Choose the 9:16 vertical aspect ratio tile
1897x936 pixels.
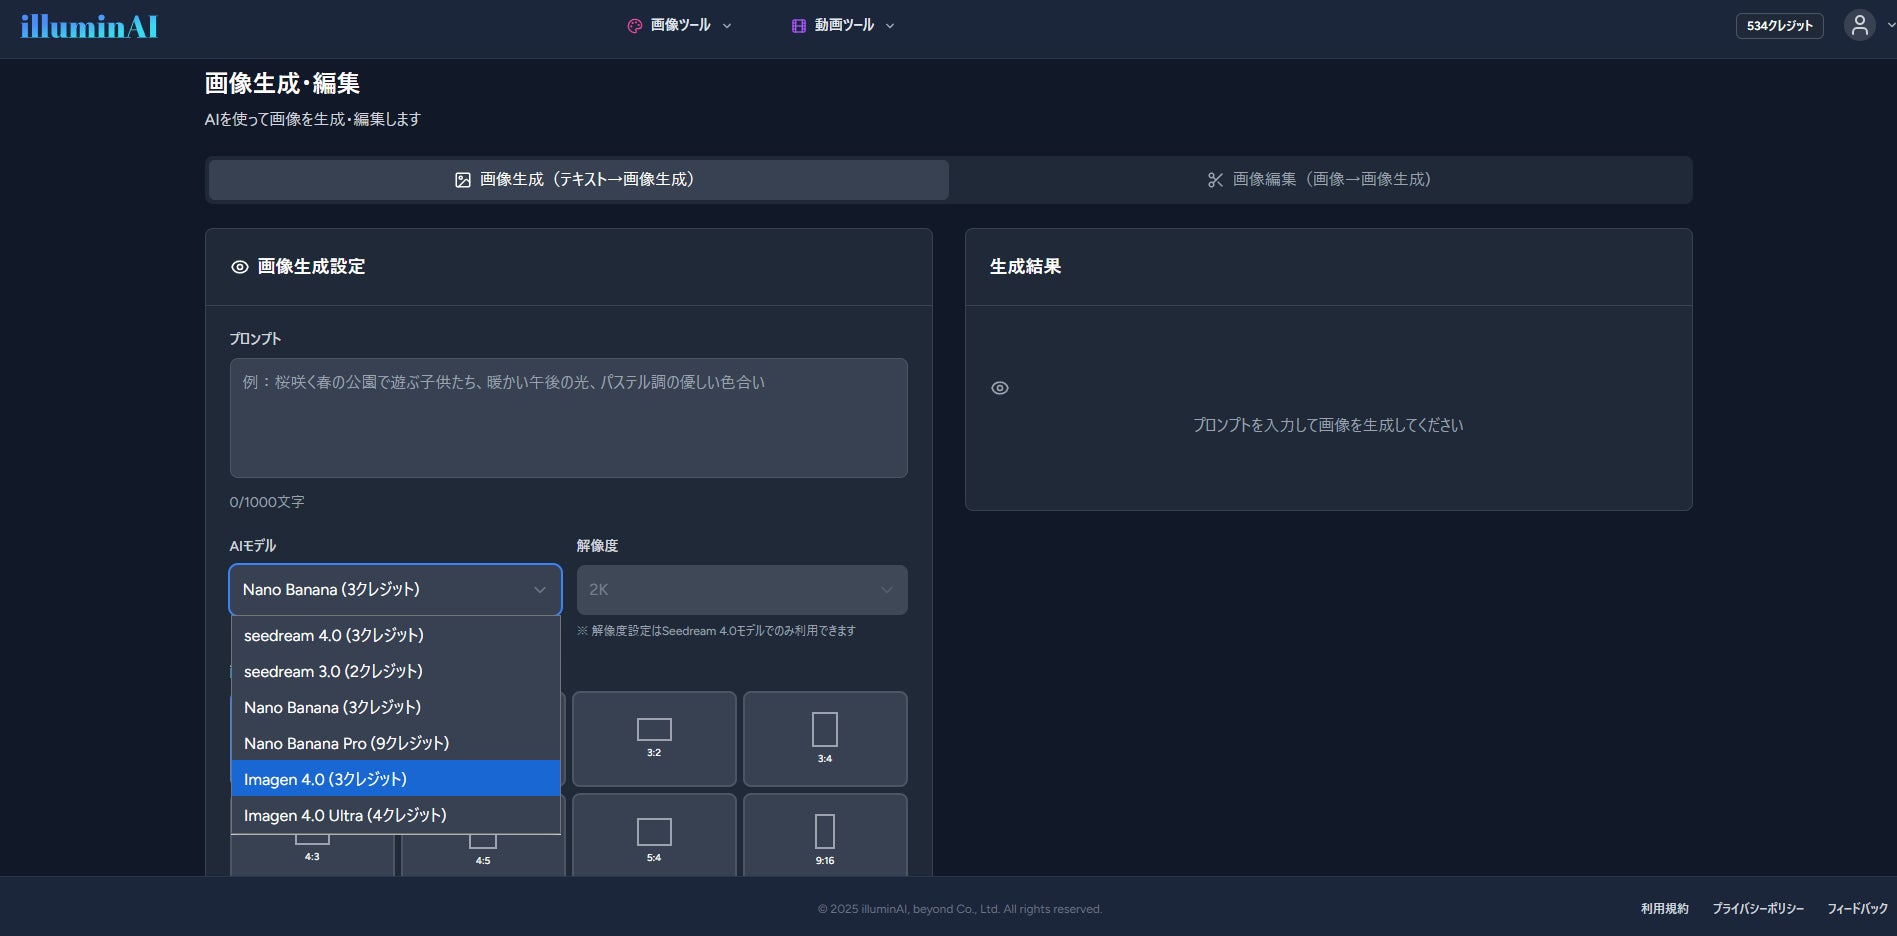[x=825, y=835]
